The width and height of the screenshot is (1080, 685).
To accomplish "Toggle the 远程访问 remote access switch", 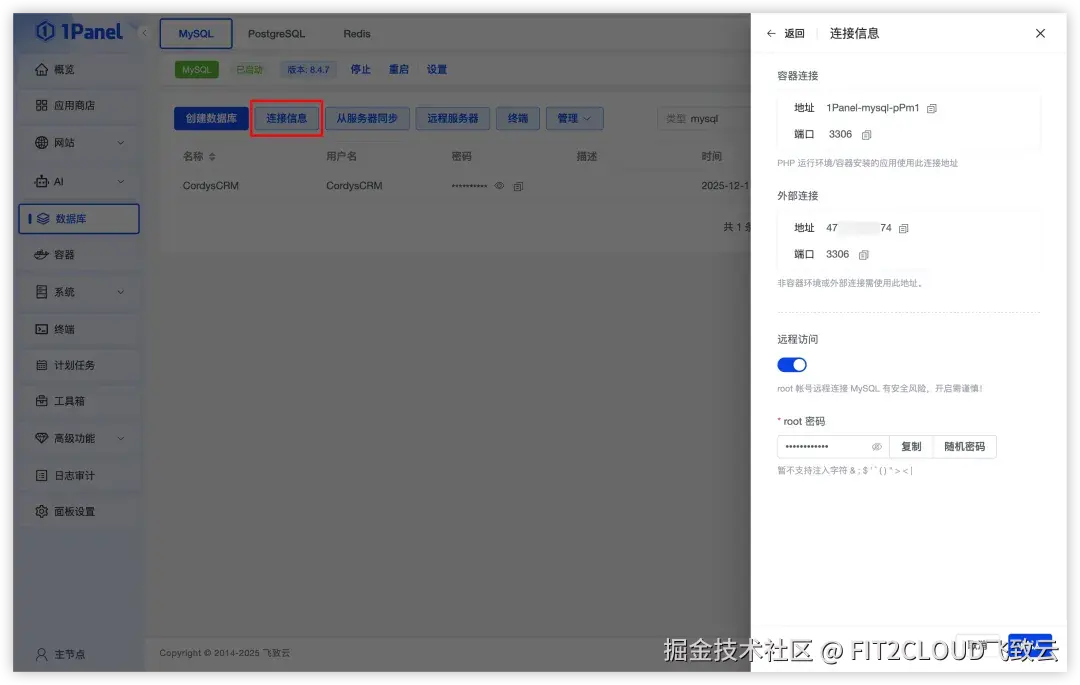I will tap(791, 365).
